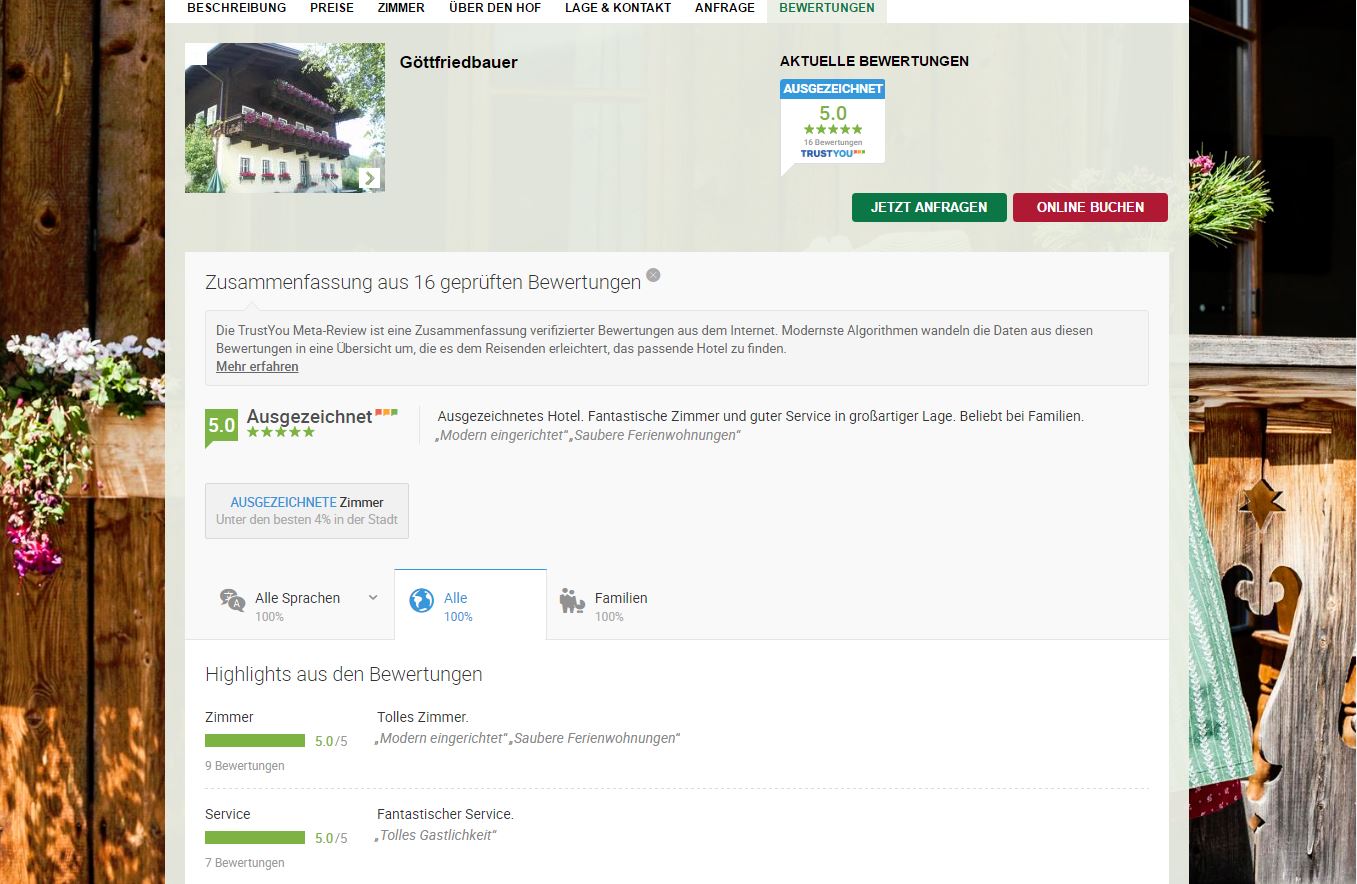Click the Online Buchen button
1357x884 pixels.
point(1090,207)
